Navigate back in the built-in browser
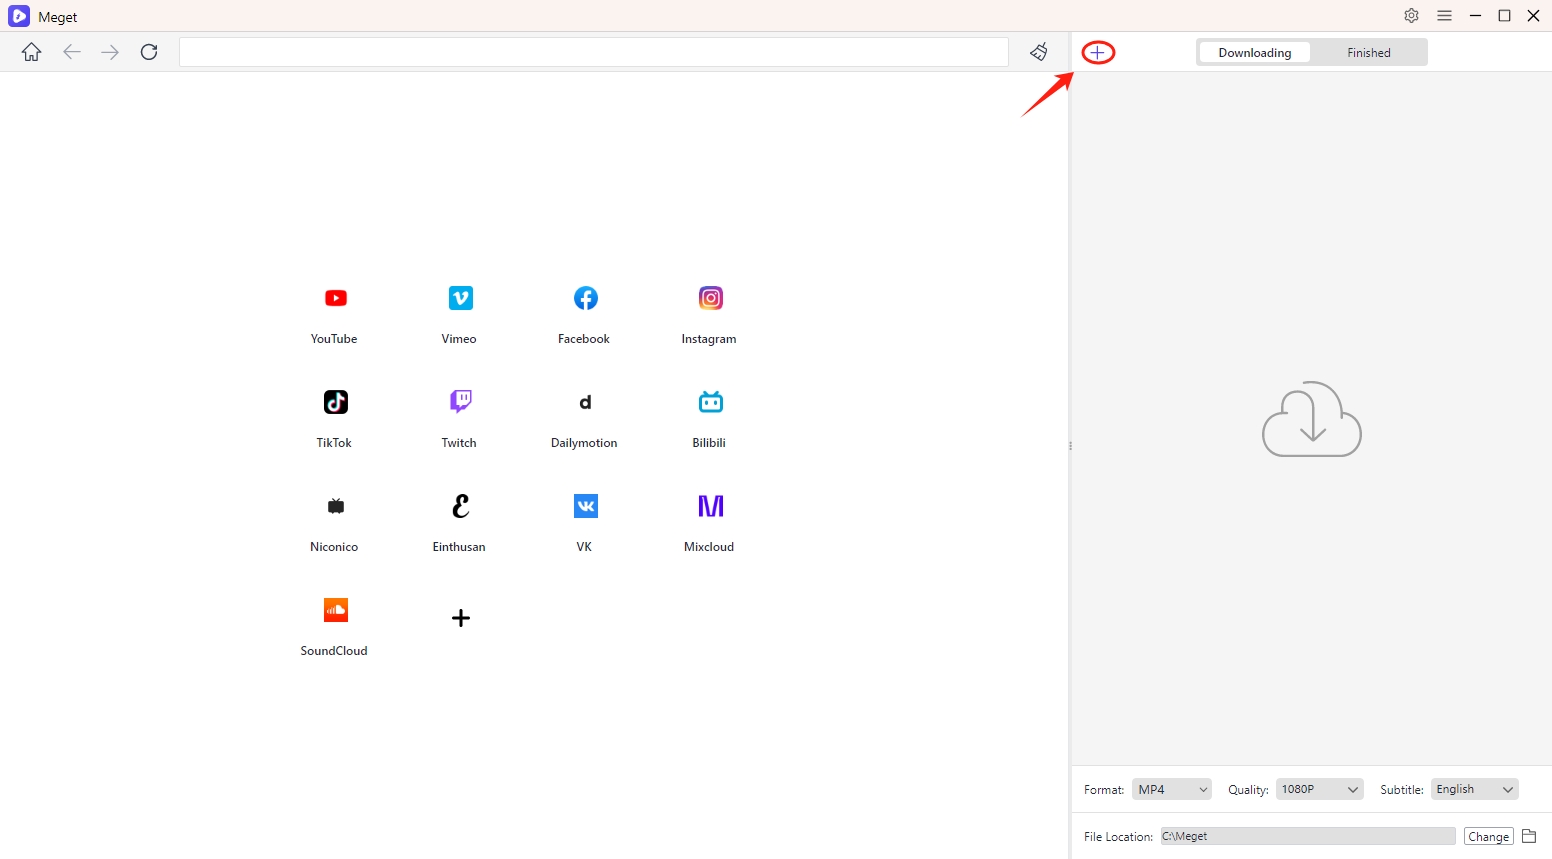 pyautogui.click(x=72, y=52)
